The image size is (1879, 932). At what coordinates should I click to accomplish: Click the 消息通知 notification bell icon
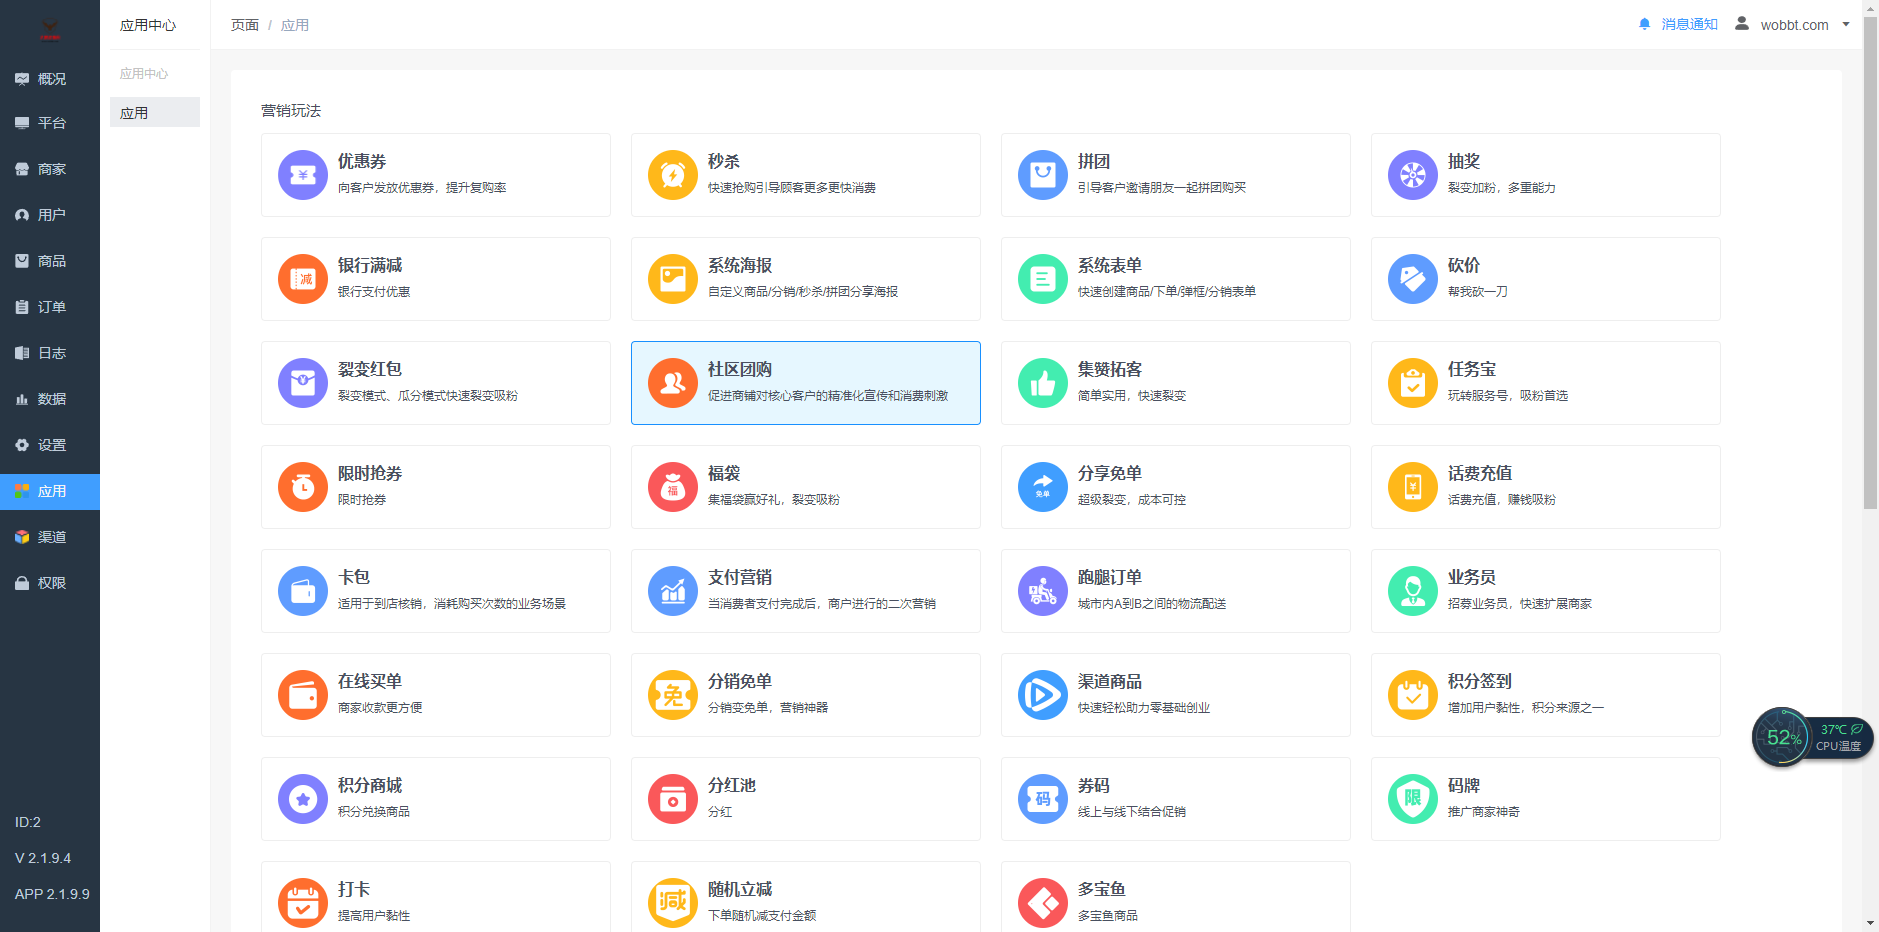(1644, 24)
